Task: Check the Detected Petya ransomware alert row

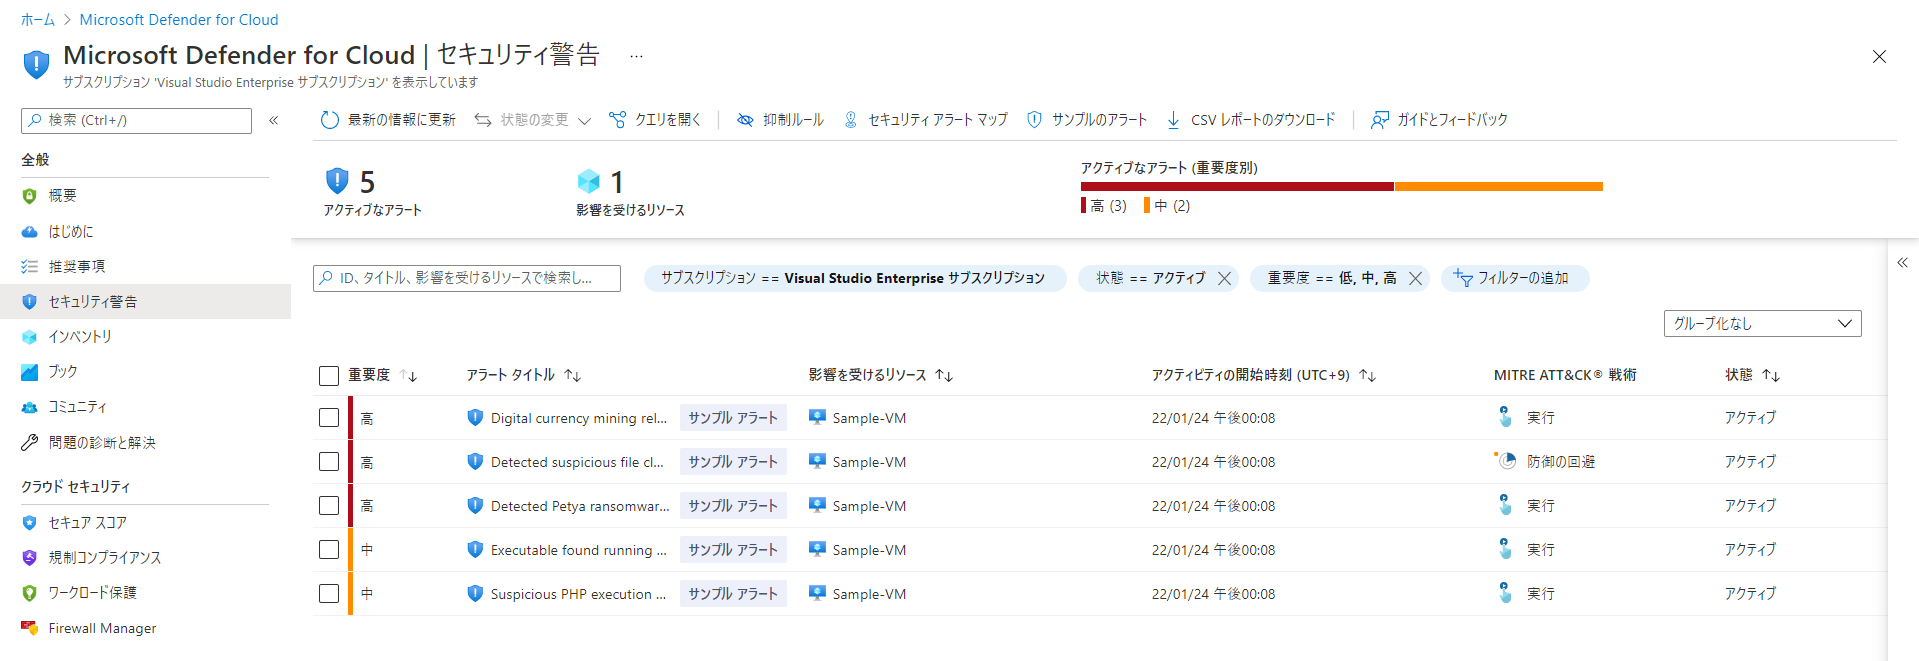Action: click(329, 506)
